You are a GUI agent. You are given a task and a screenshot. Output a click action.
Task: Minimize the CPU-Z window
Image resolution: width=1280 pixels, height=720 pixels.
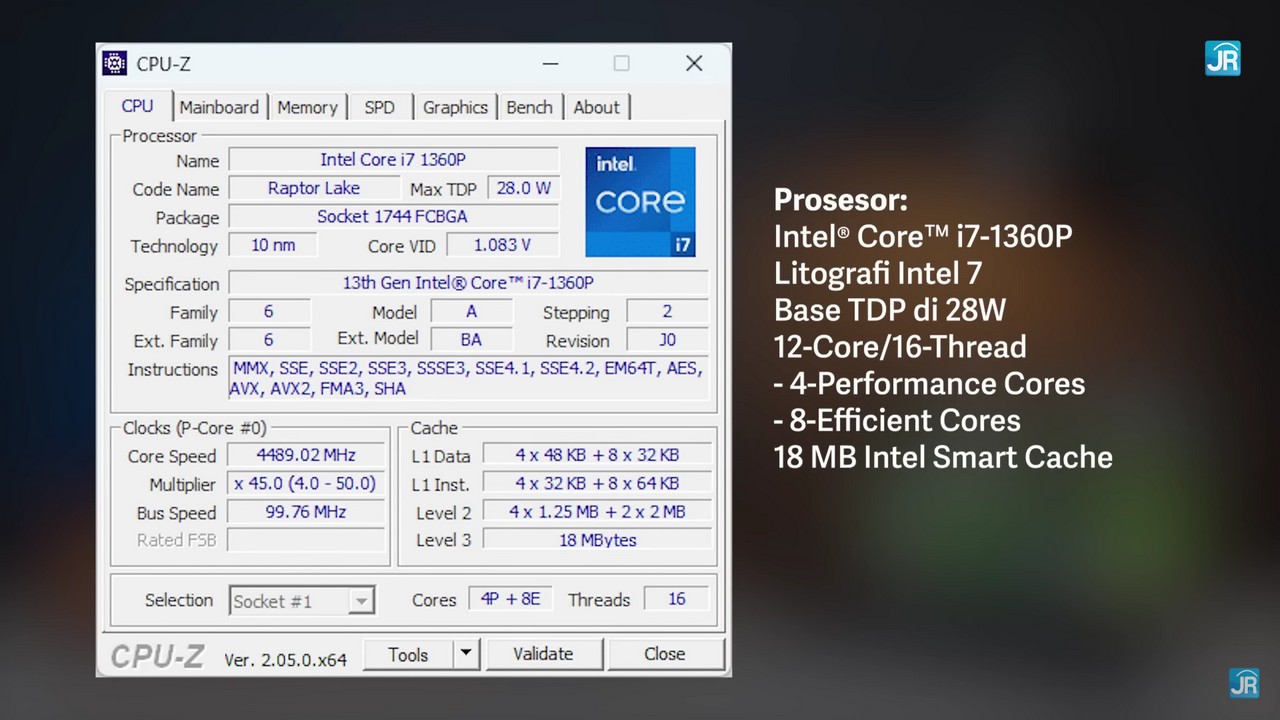click(x=550, y=64)
